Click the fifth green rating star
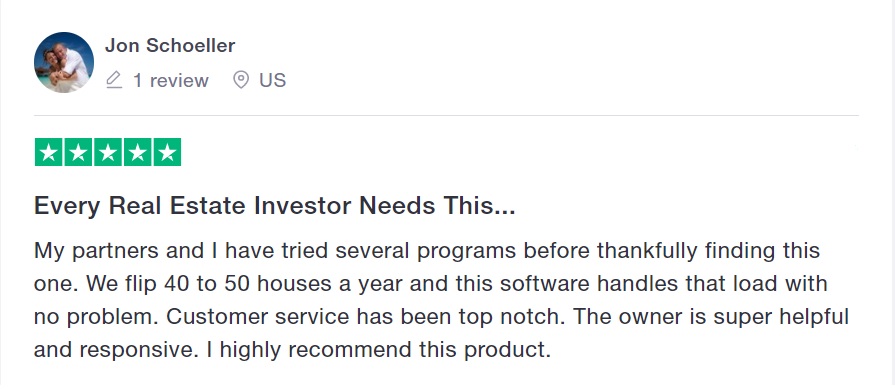This screenshot has width=895, height=389. point(167,152)
